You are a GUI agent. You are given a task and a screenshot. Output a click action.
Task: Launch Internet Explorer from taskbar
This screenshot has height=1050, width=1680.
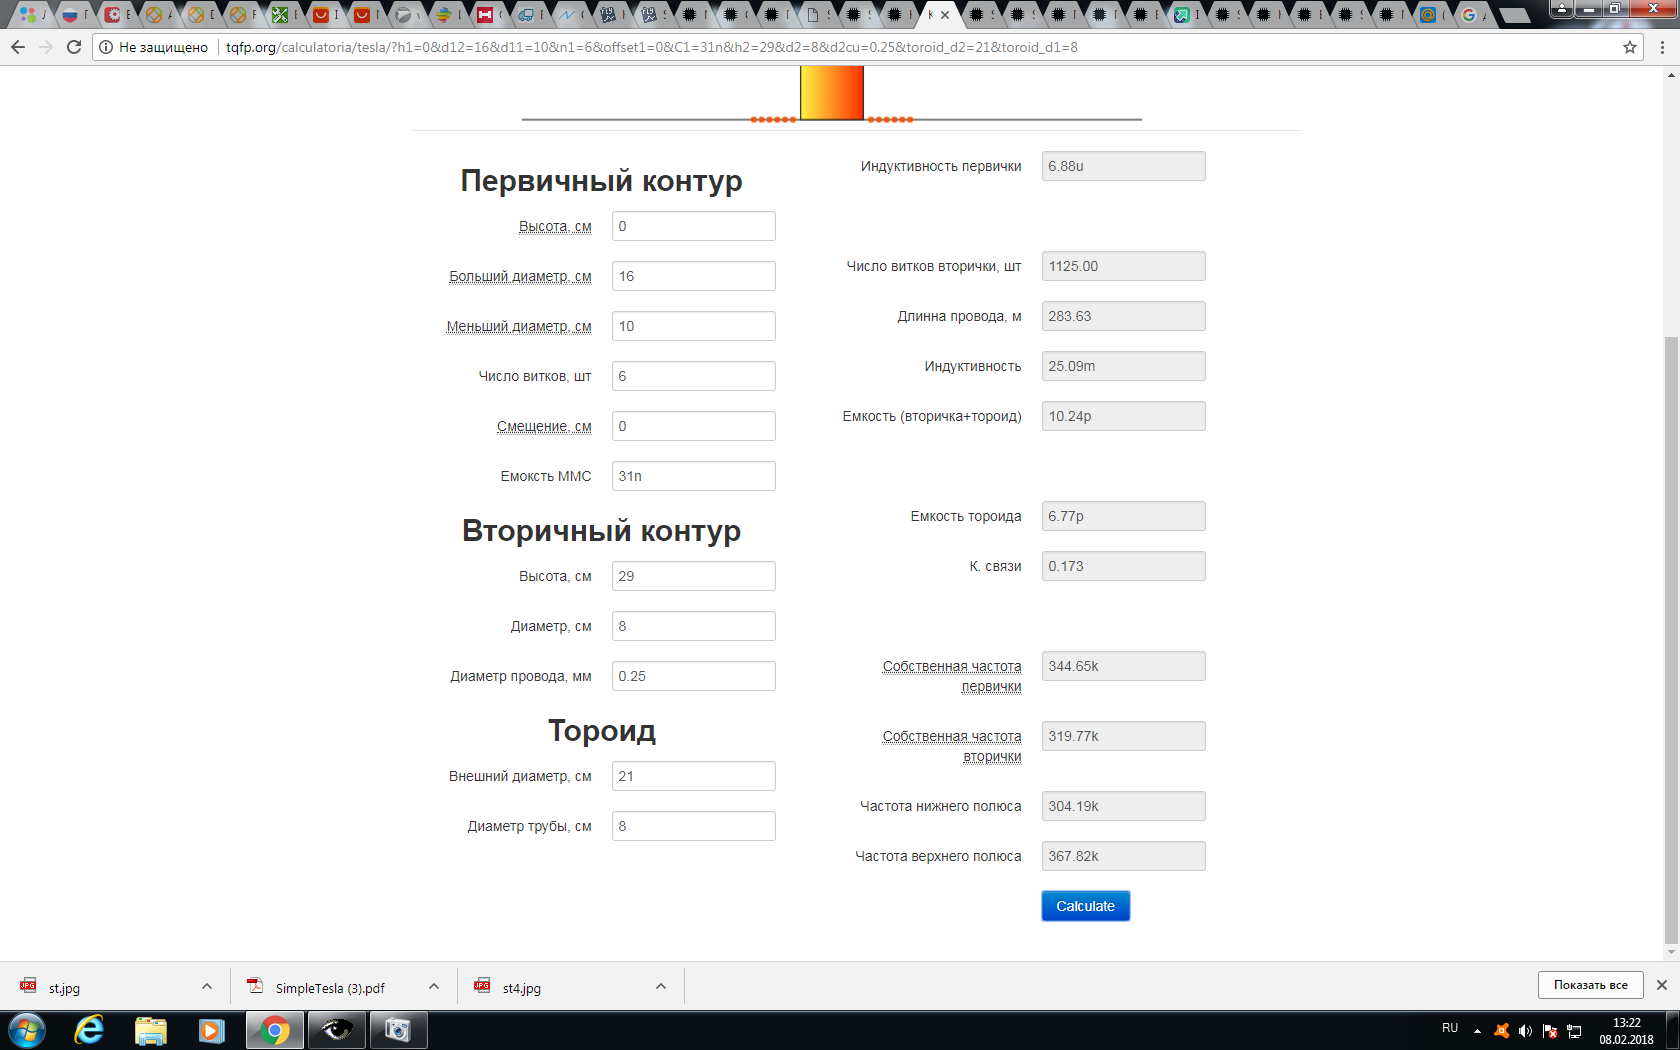coord(89,1030)
